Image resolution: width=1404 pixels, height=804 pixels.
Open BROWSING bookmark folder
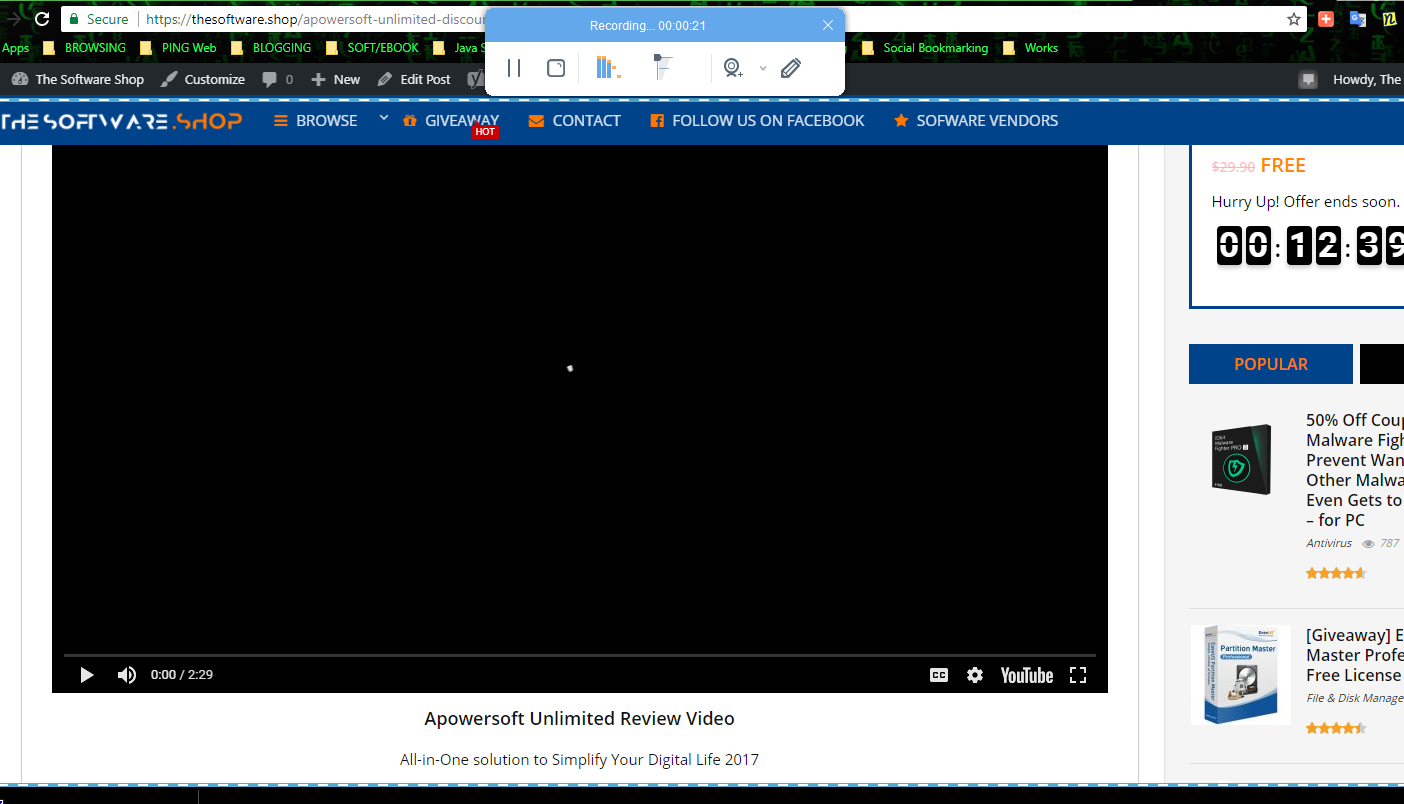(85, 48)
